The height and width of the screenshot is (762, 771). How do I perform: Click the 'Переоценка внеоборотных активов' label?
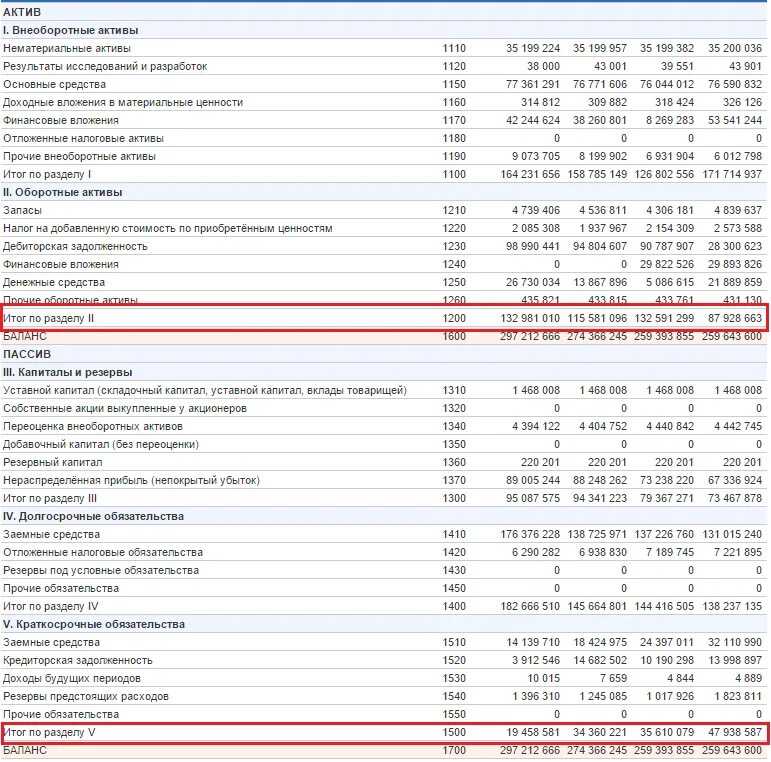pyautogui.click(x=93, y=426)
